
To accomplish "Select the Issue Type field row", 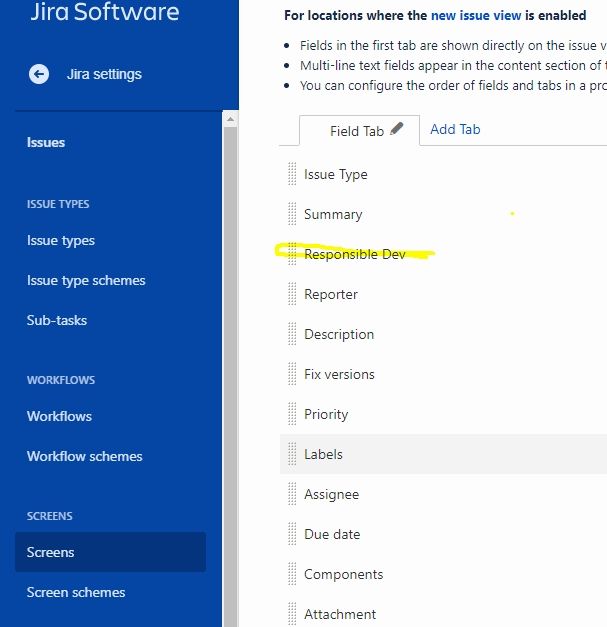I will (443, 174).
